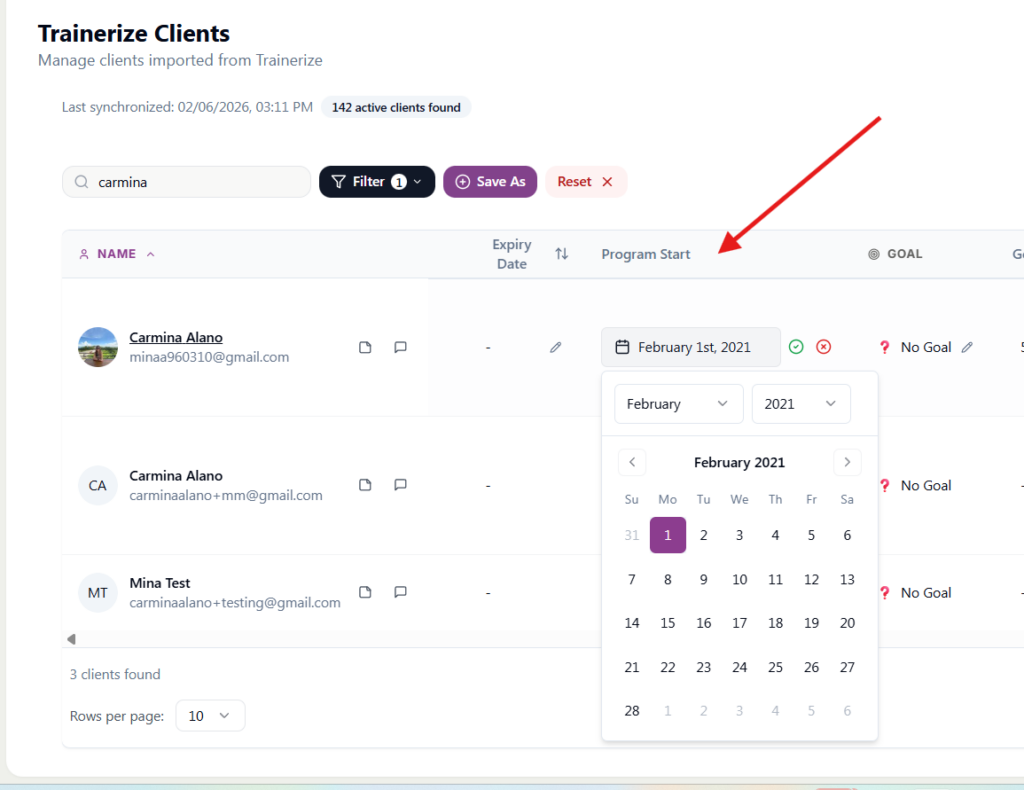This screenshot has width=1024, height=790.
Task: Expand the February month dropdown
Action: pyautogui.click(x=678, y=404)
